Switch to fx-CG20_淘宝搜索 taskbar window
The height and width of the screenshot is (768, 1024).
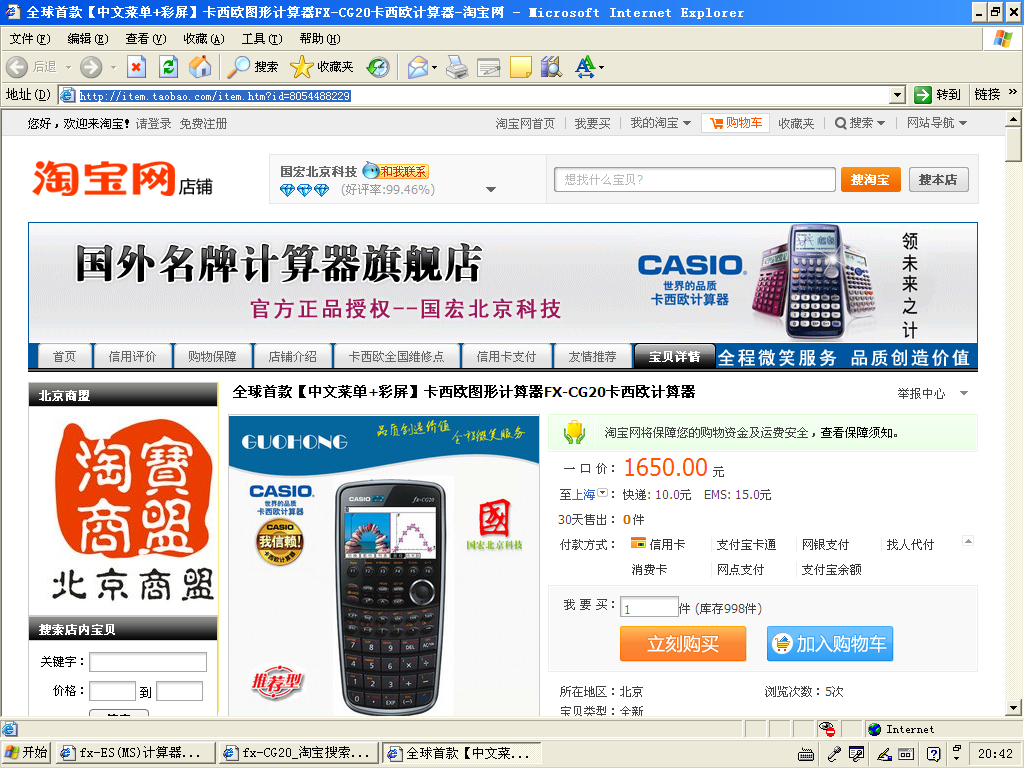pyautogui.click(x=299, y=753)
